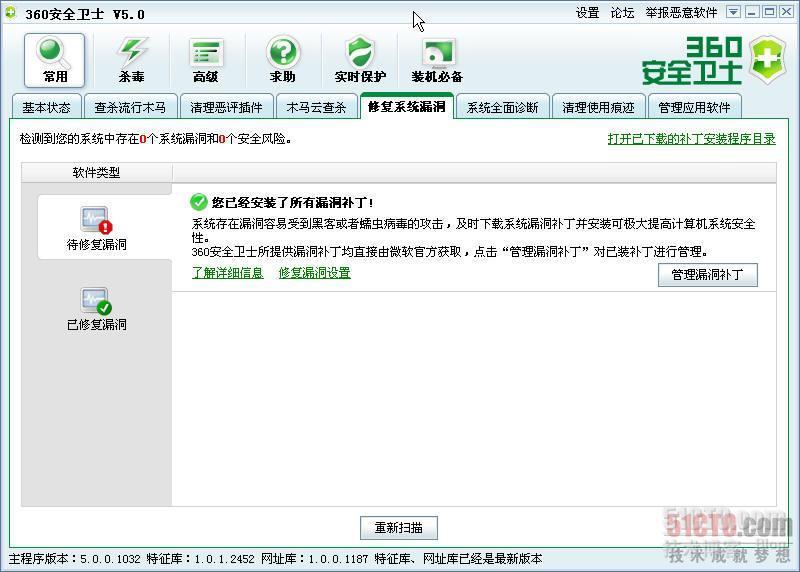Click the 软件类型 column header

pos(96,172)
